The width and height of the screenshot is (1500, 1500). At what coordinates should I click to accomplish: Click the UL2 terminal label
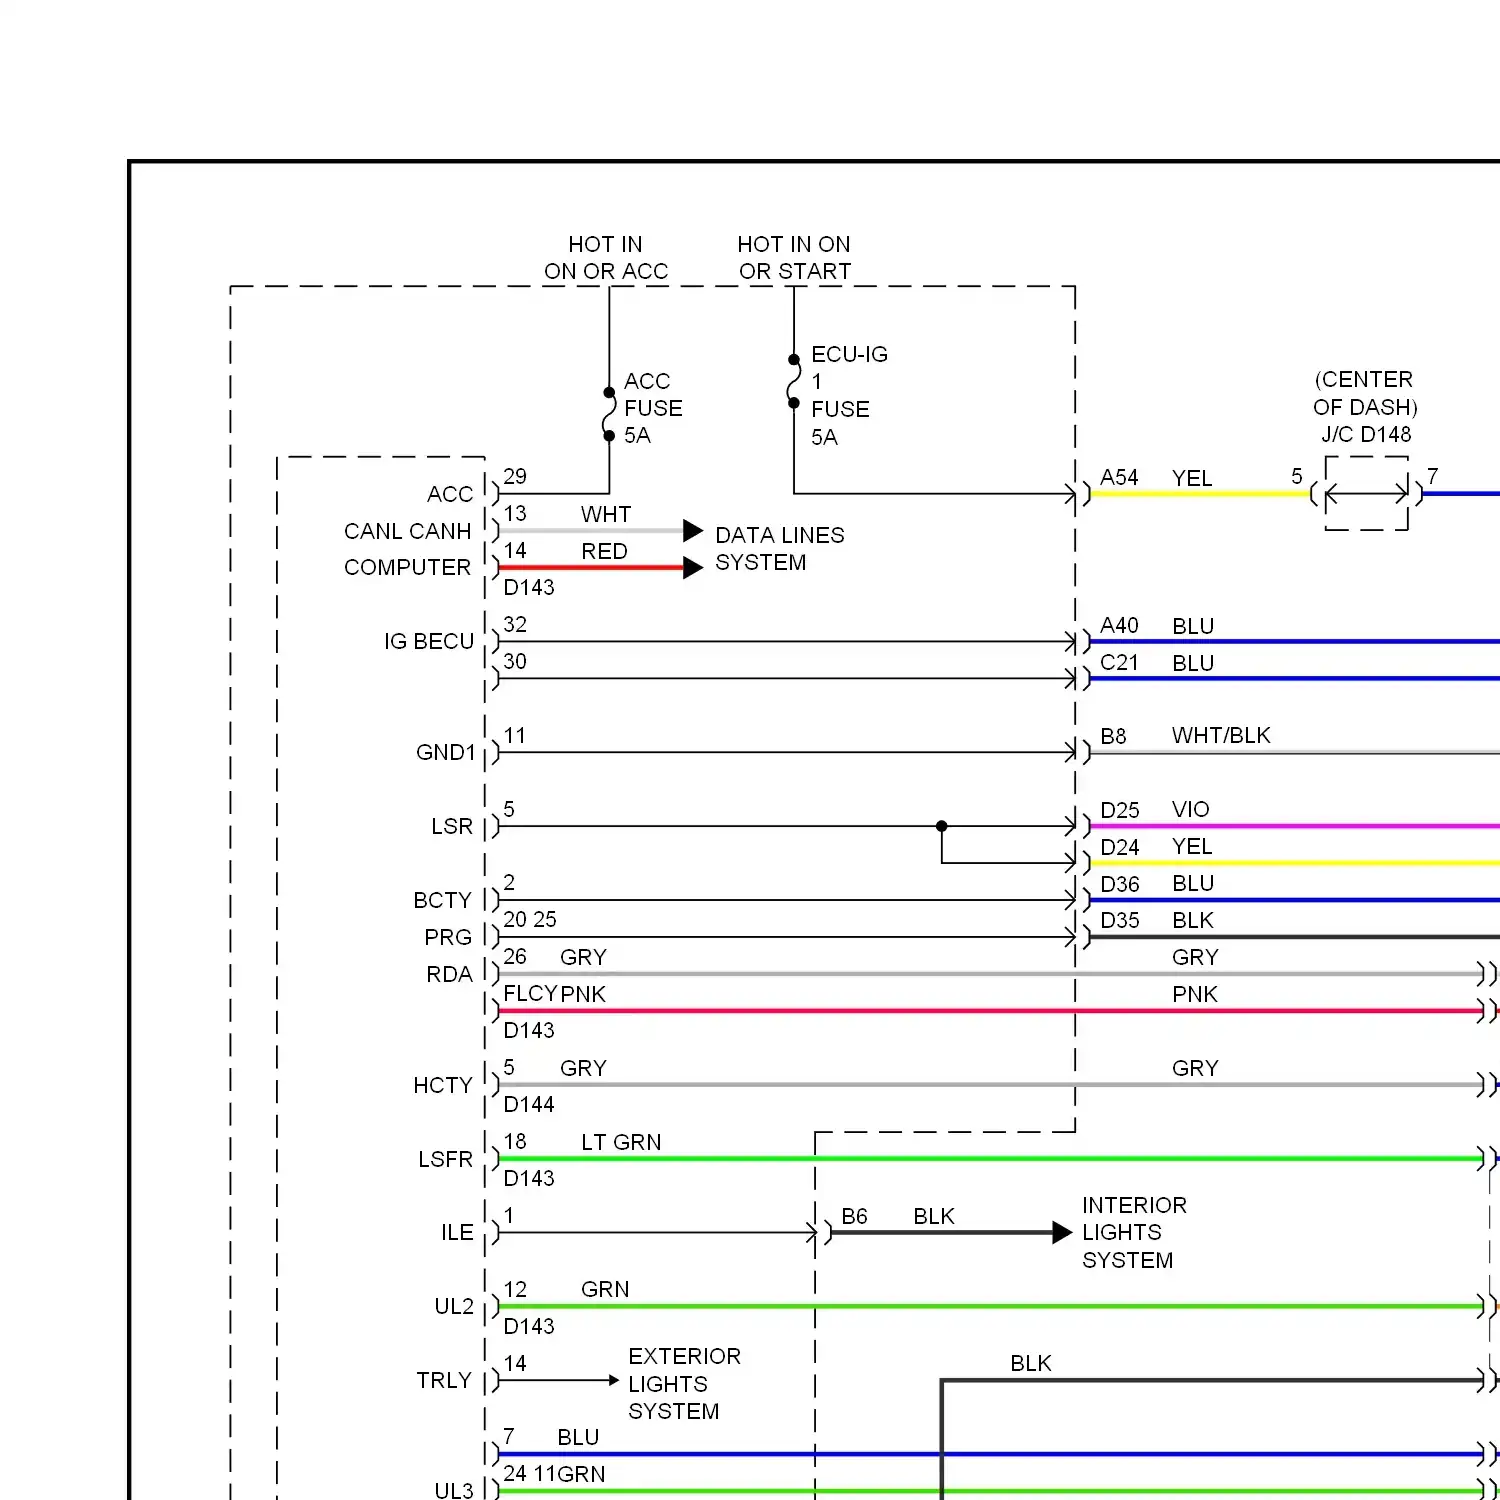point(454,1306)
